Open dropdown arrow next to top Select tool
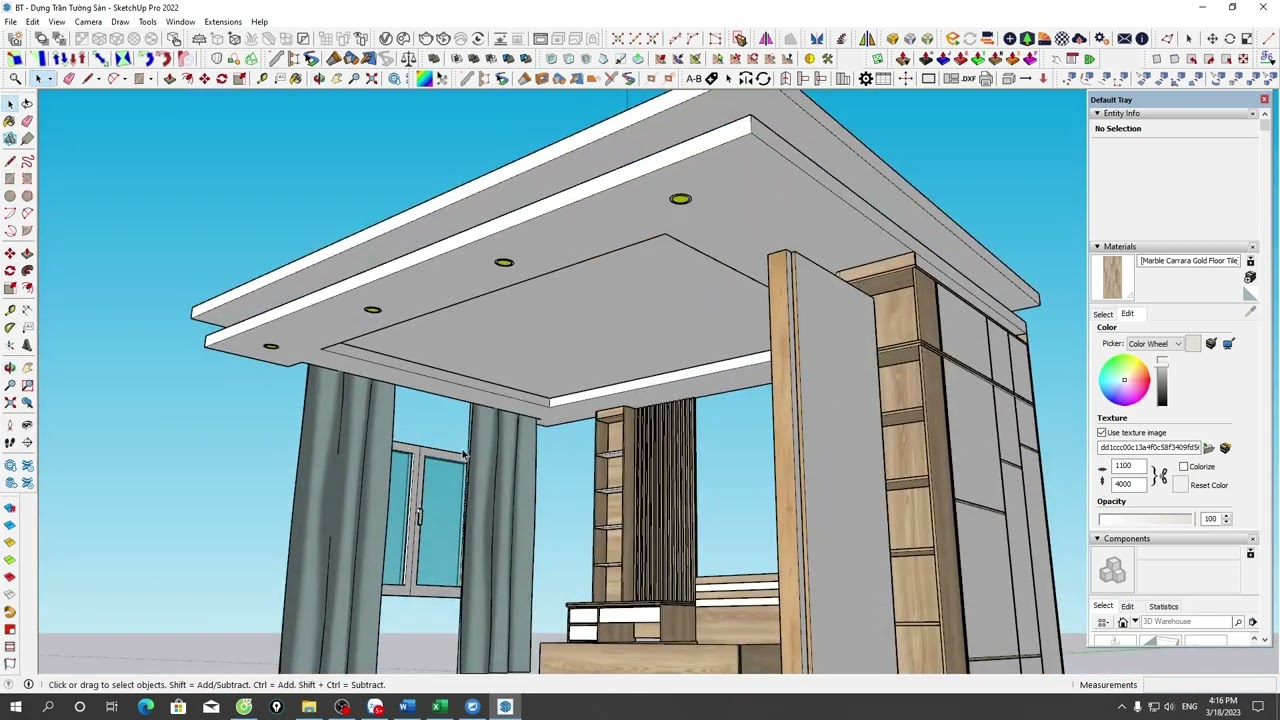The height and width of the screenshot is (720, 1280). (50, 79)
